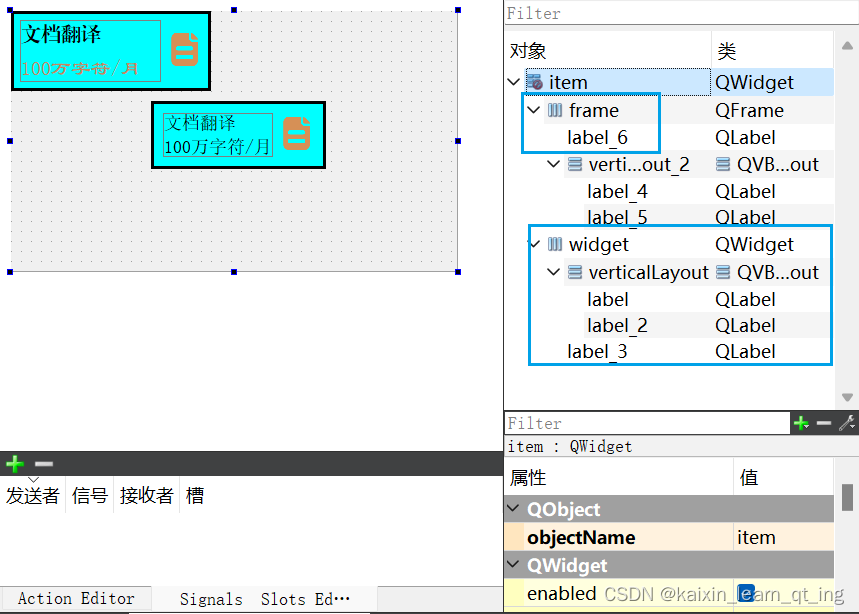The width and height of the screenshot is (859, 614).
Task: Collapse the QObject section in property editor
Action: click(x=511, y=509)
